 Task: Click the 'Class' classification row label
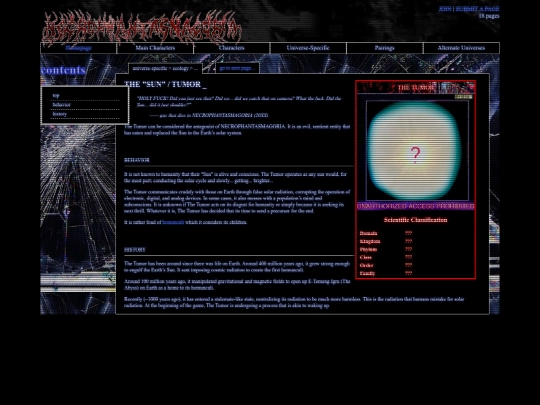click(365, 257)
